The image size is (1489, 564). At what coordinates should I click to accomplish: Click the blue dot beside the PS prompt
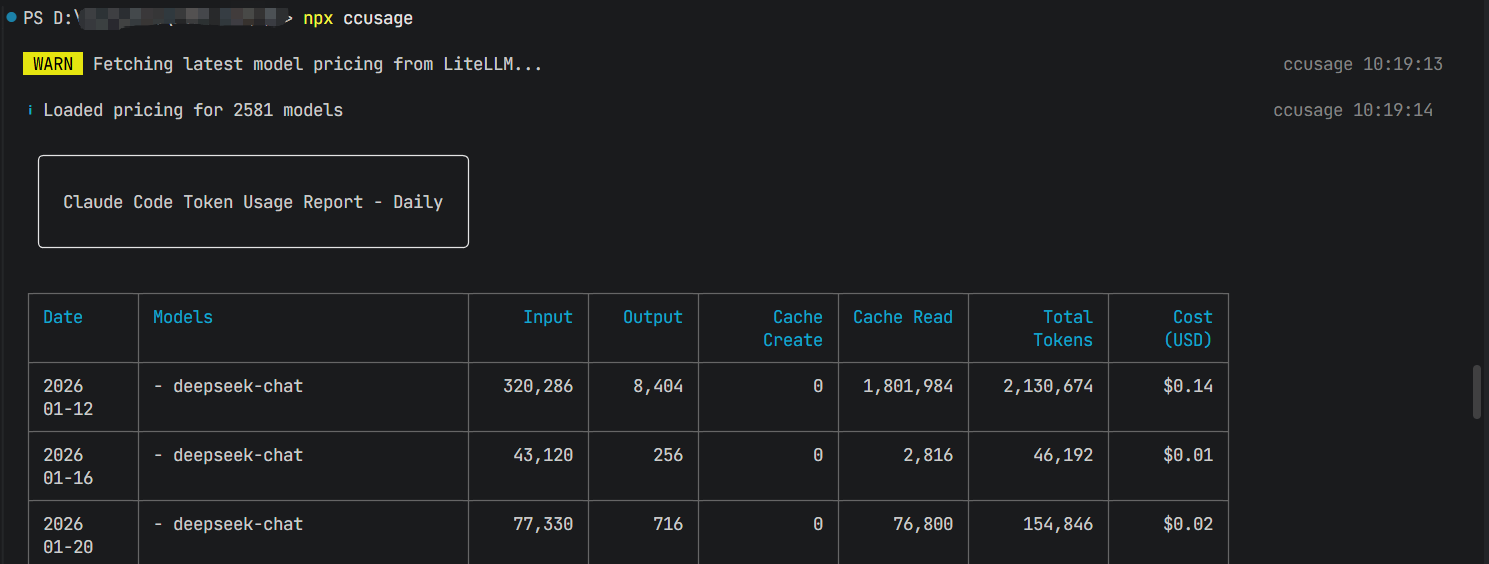tap(11, 18)
